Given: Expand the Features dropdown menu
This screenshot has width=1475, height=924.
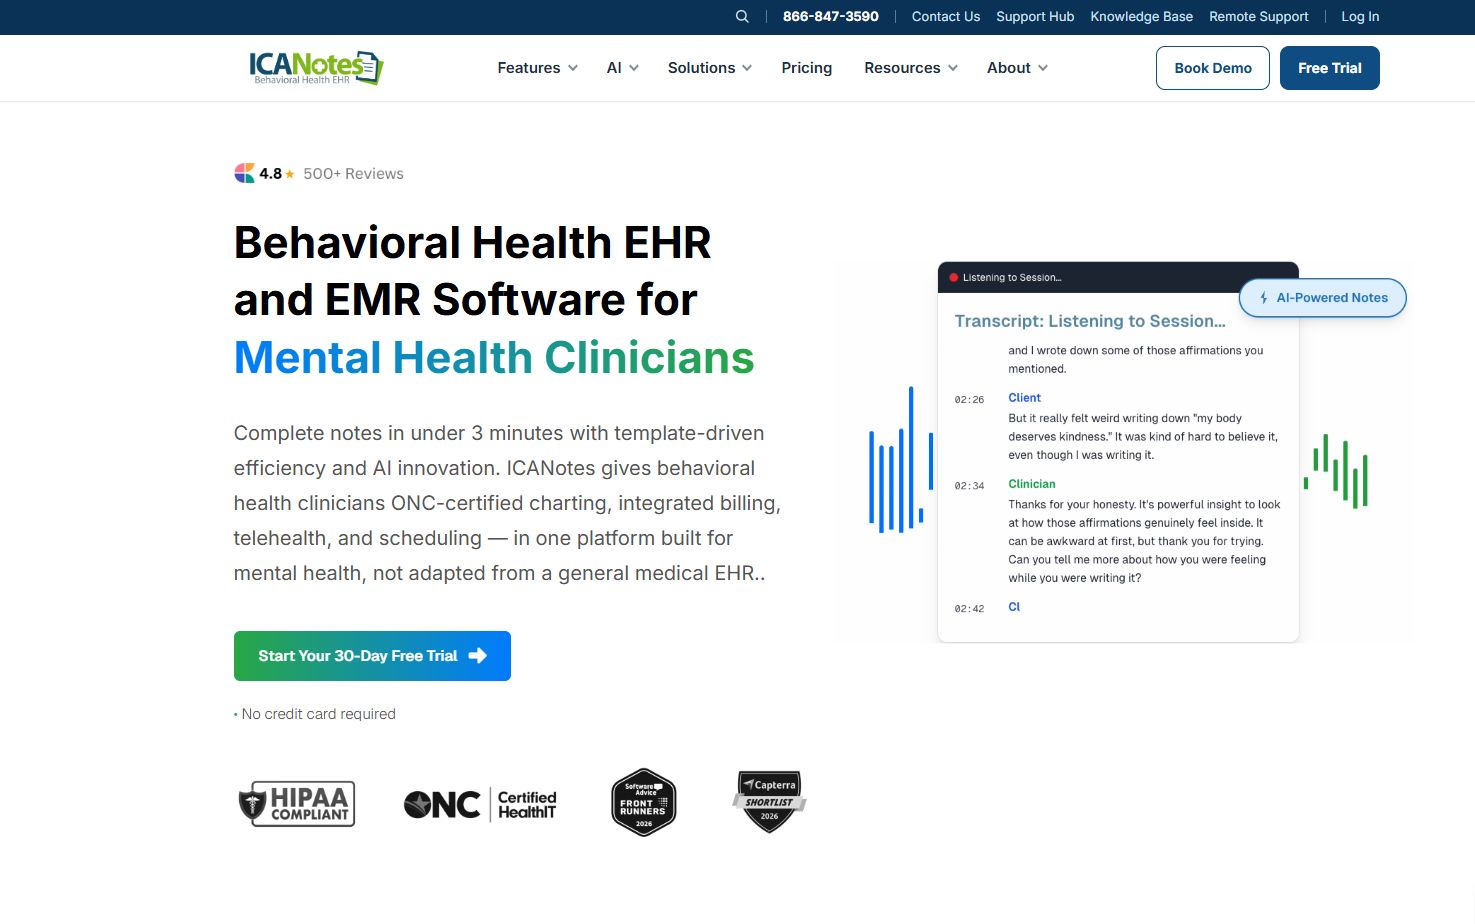Looking at the screenshot, I should (x=538, y=68).
